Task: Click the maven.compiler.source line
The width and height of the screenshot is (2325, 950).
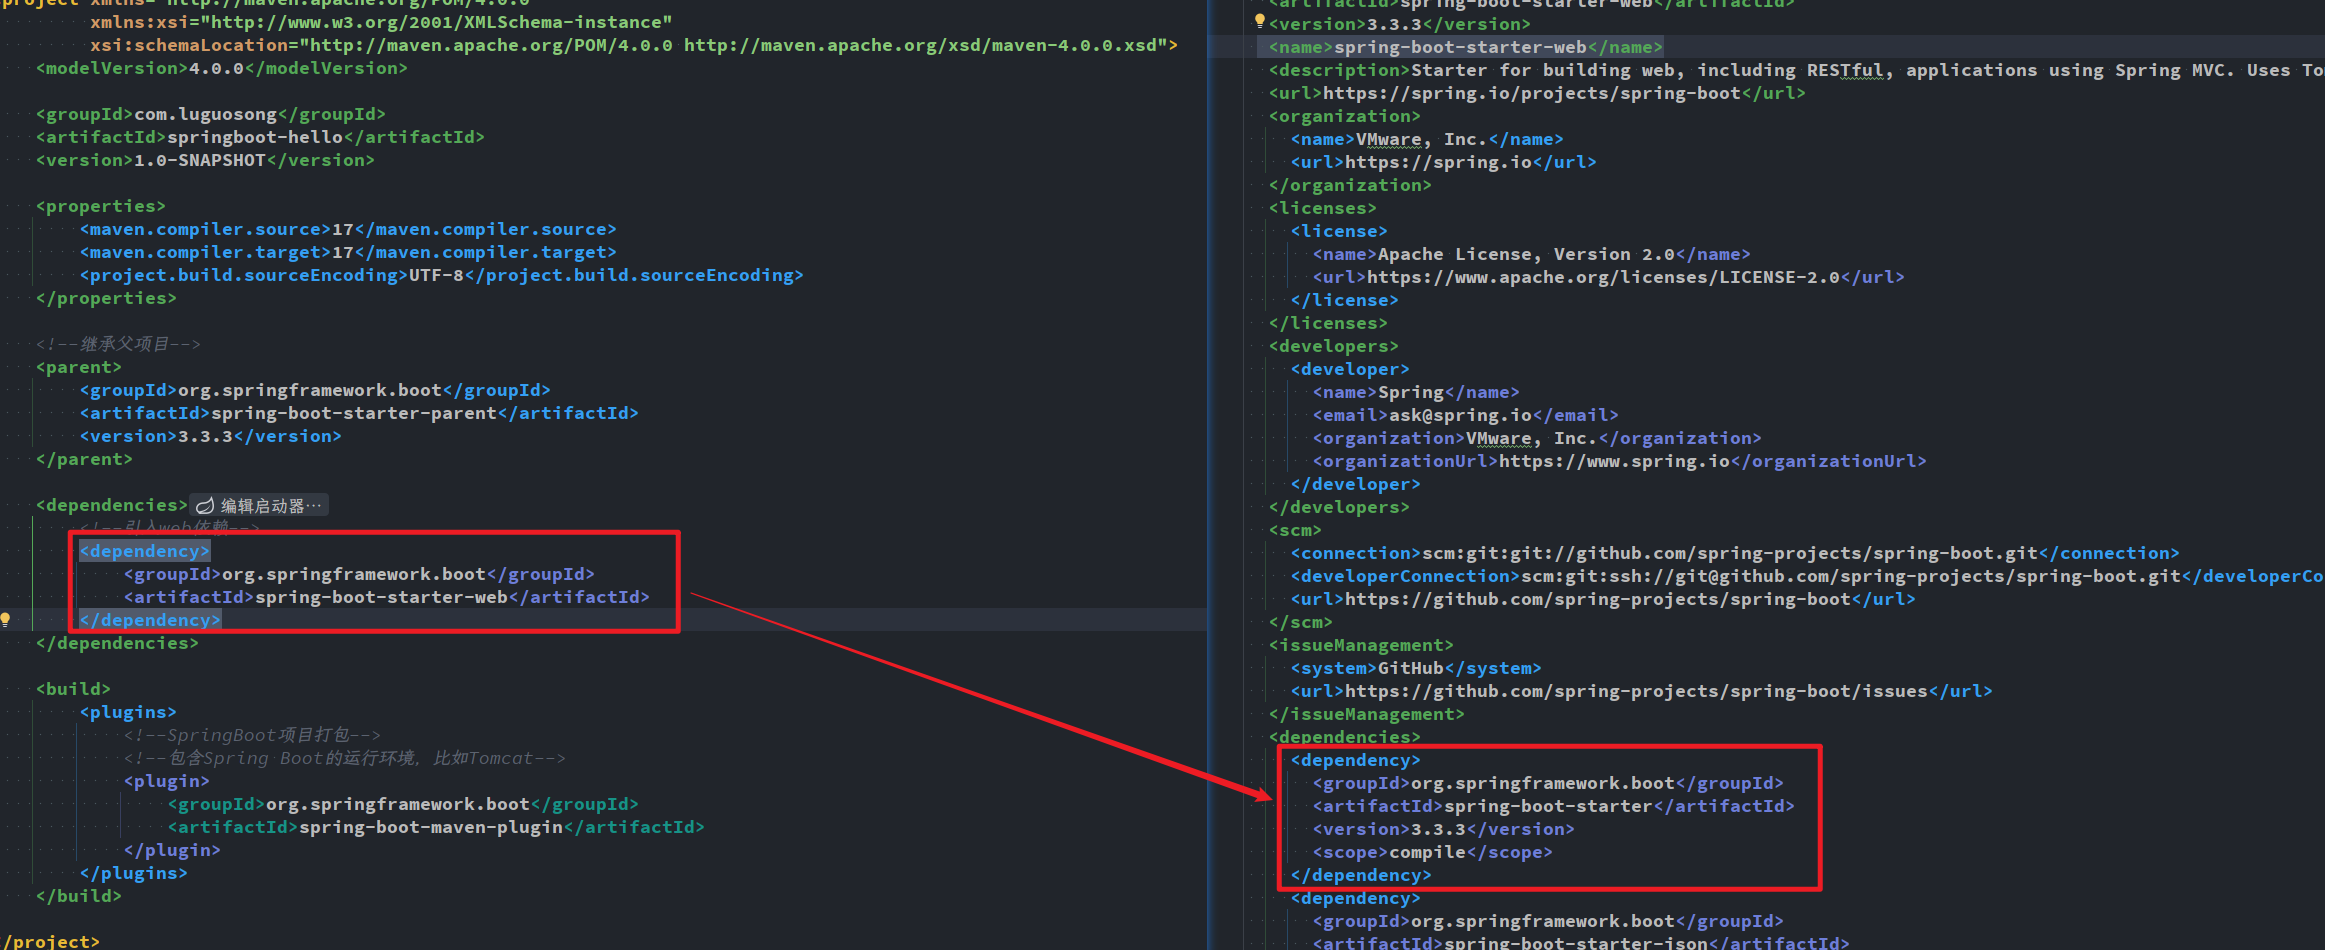Action: 348,229
